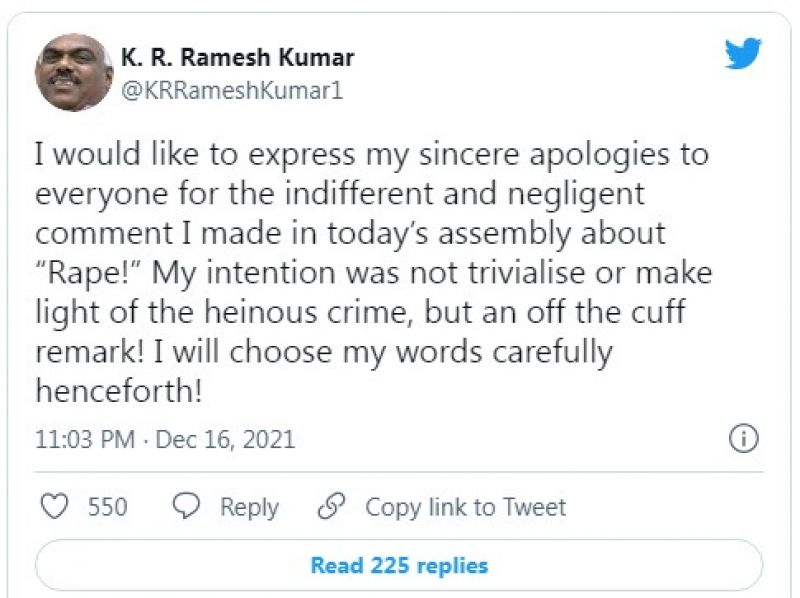
Task: Click the reply speech bubble icon
Action: click(188, 507)
